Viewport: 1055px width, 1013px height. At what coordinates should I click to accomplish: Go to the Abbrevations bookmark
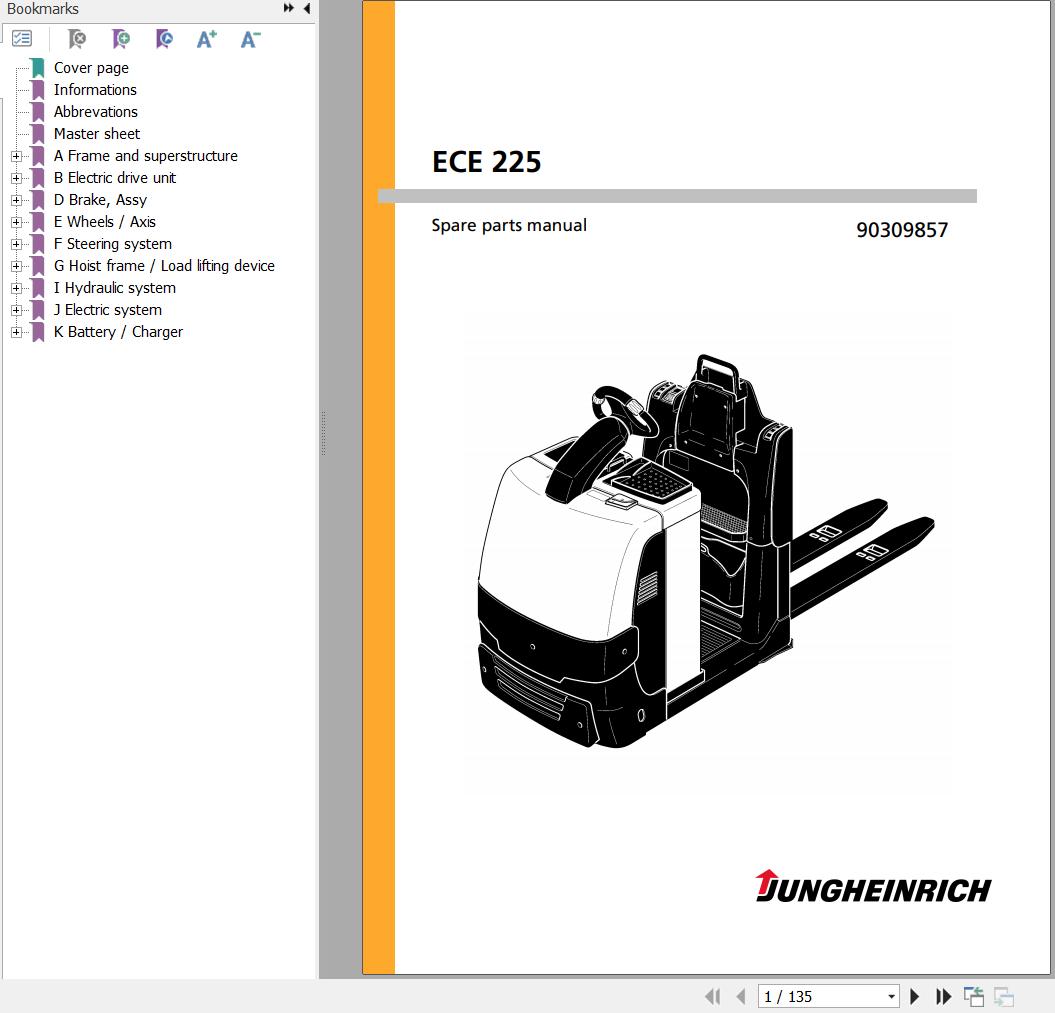pyautogui.click(x=95, y=112)
